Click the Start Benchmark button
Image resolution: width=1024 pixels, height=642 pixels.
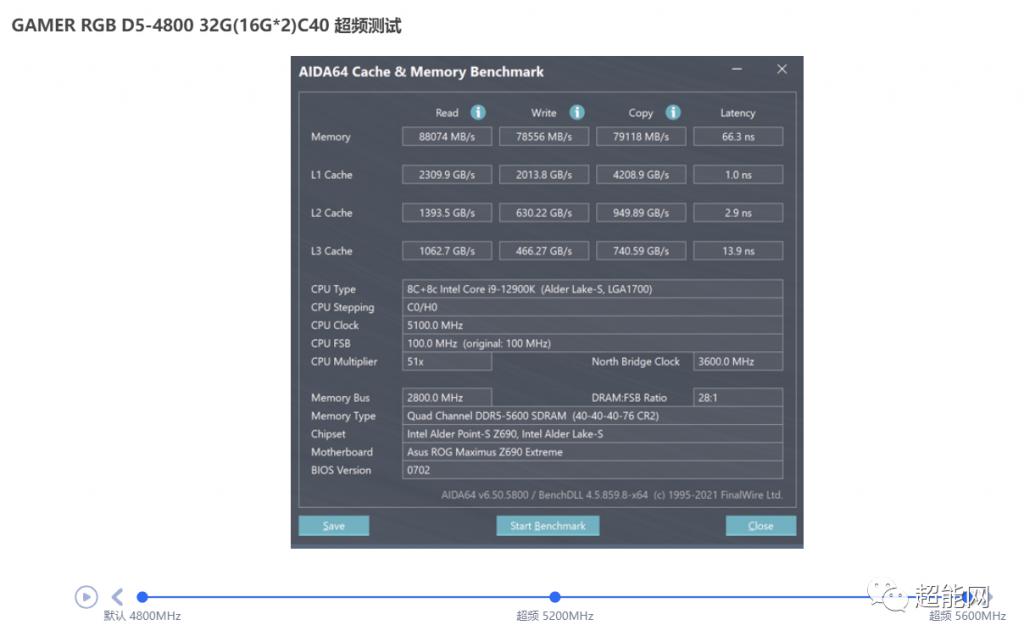point(548,526)
